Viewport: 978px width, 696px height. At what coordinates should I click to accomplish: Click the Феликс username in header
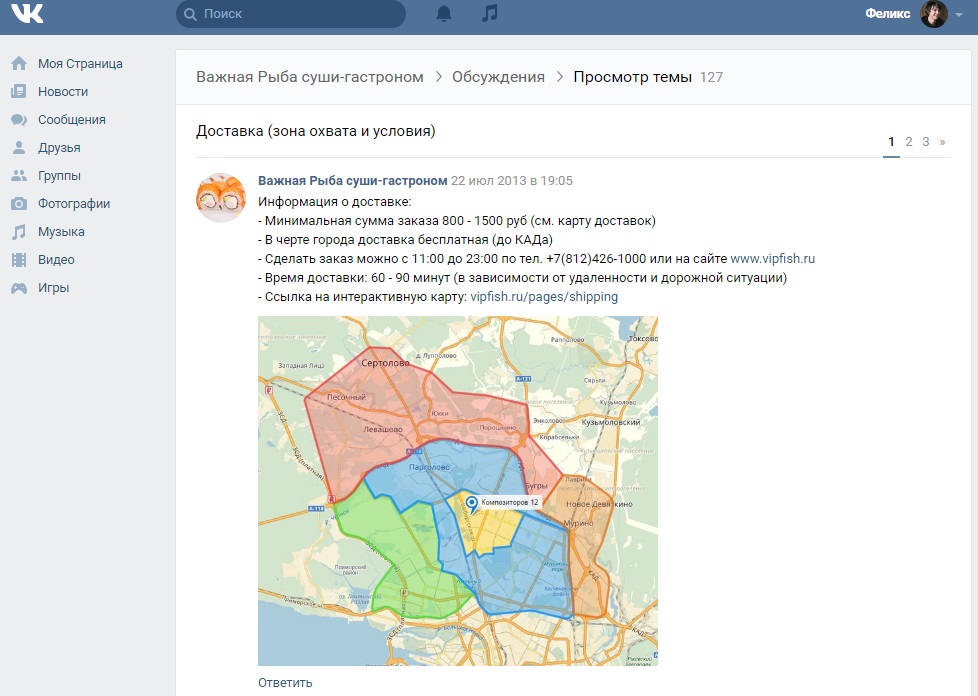(888, 14)
